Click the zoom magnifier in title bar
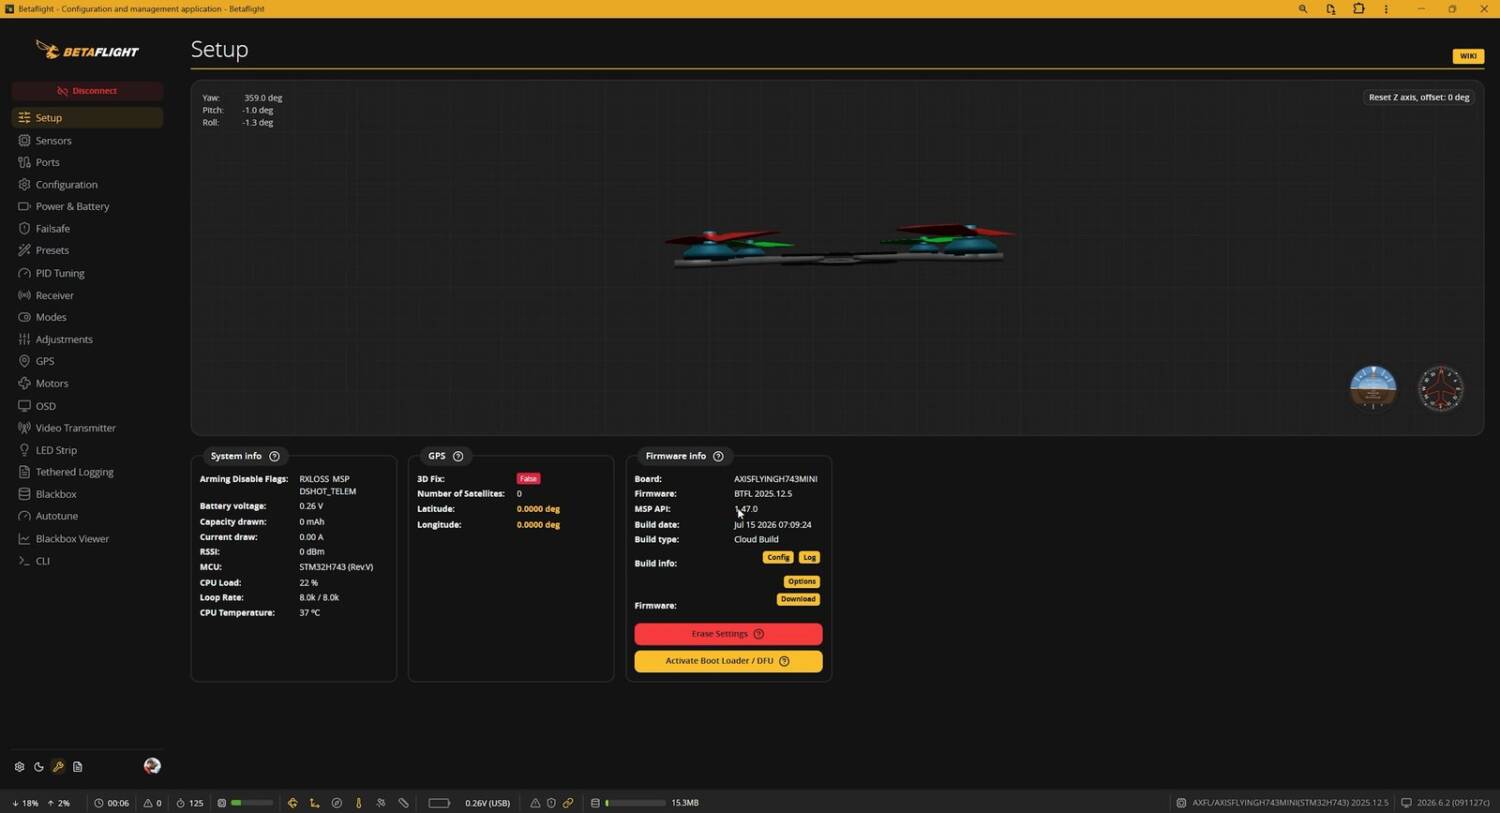1500x813 pixels. pos(1303,9)
